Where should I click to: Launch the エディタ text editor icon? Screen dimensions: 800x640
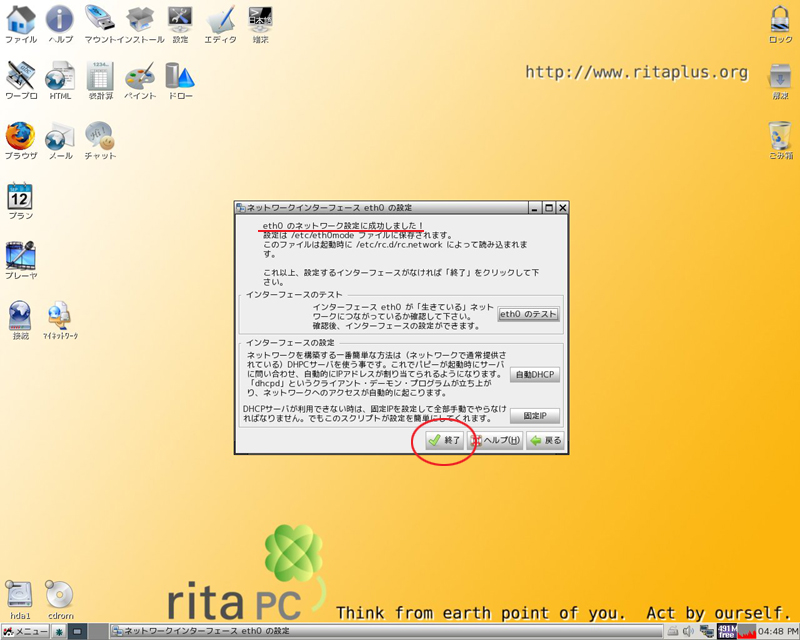click(x=220, y=20)
